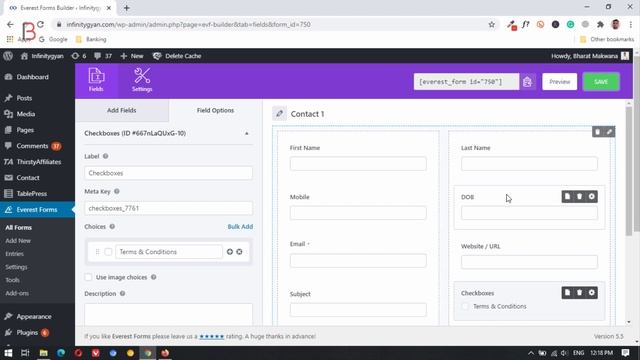Viewport: 640px width, 360px height.
Task: Click the Bulk Add link
Action: [x=240, y=227]
